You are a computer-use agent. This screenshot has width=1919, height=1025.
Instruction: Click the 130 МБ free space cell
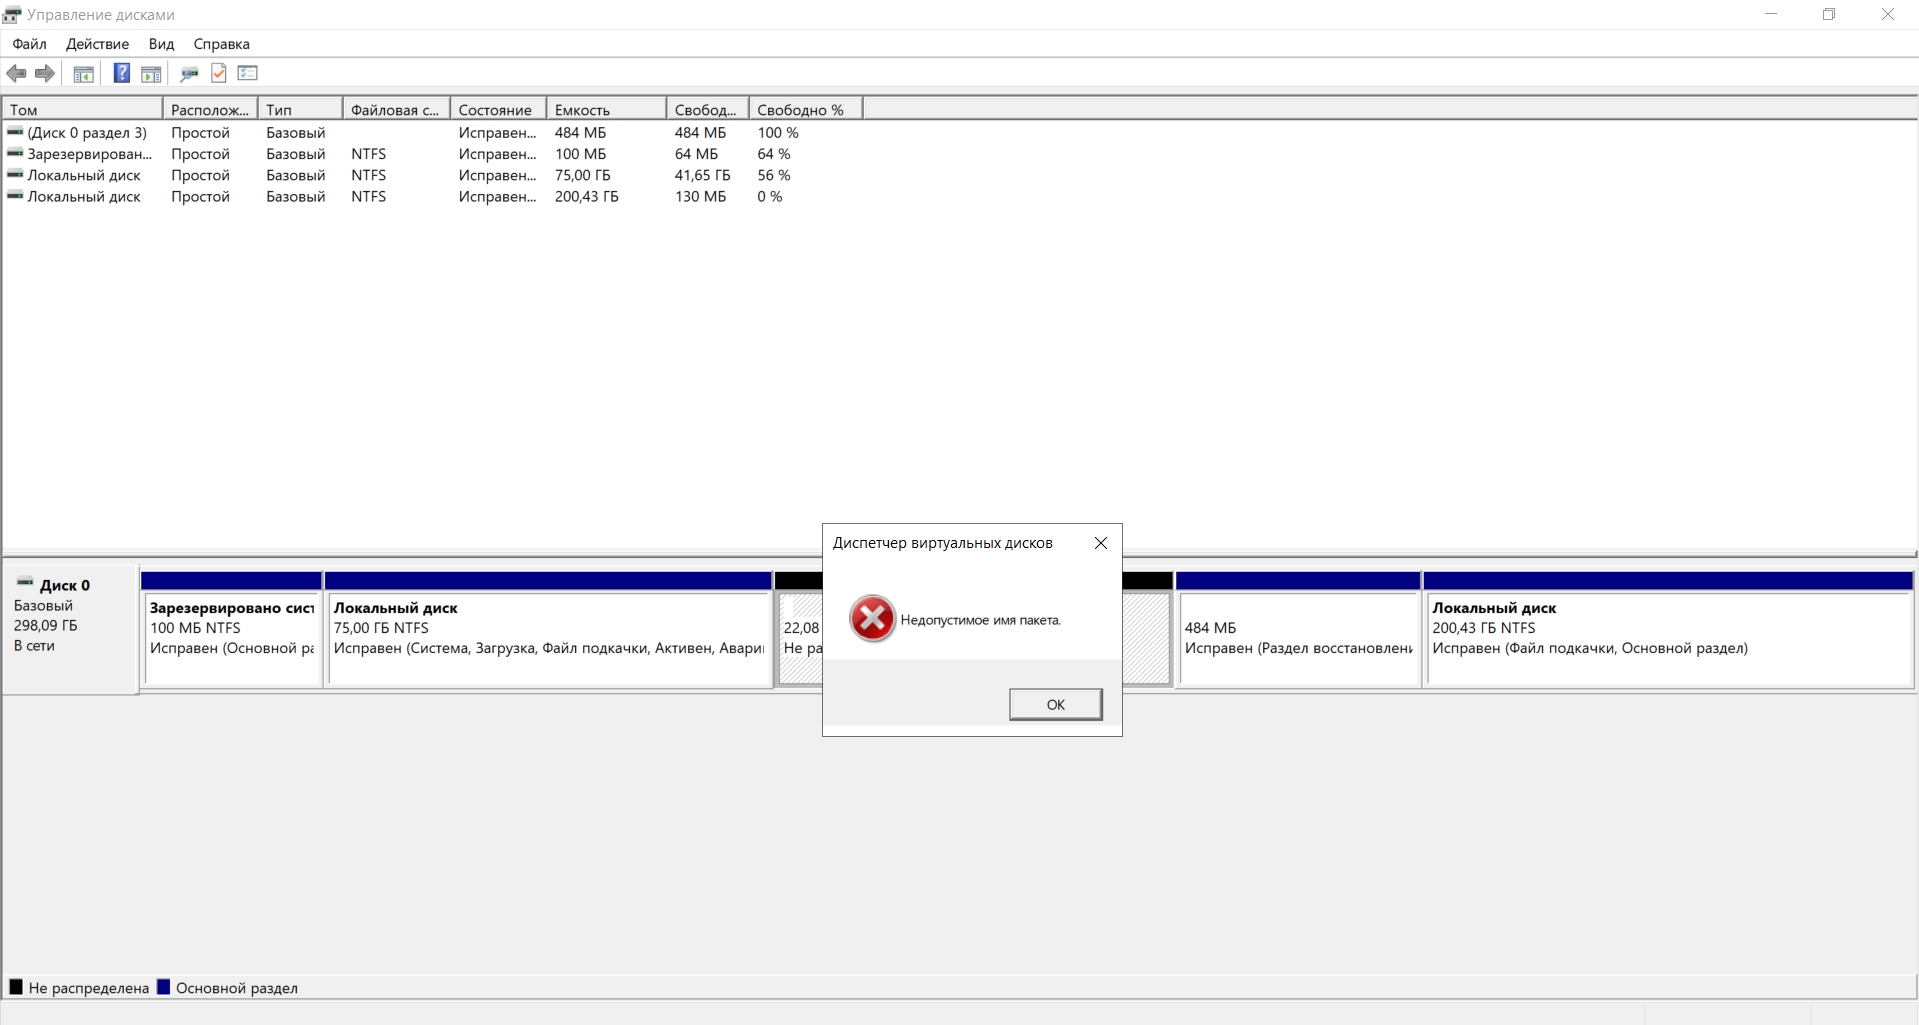coord(700,196)
